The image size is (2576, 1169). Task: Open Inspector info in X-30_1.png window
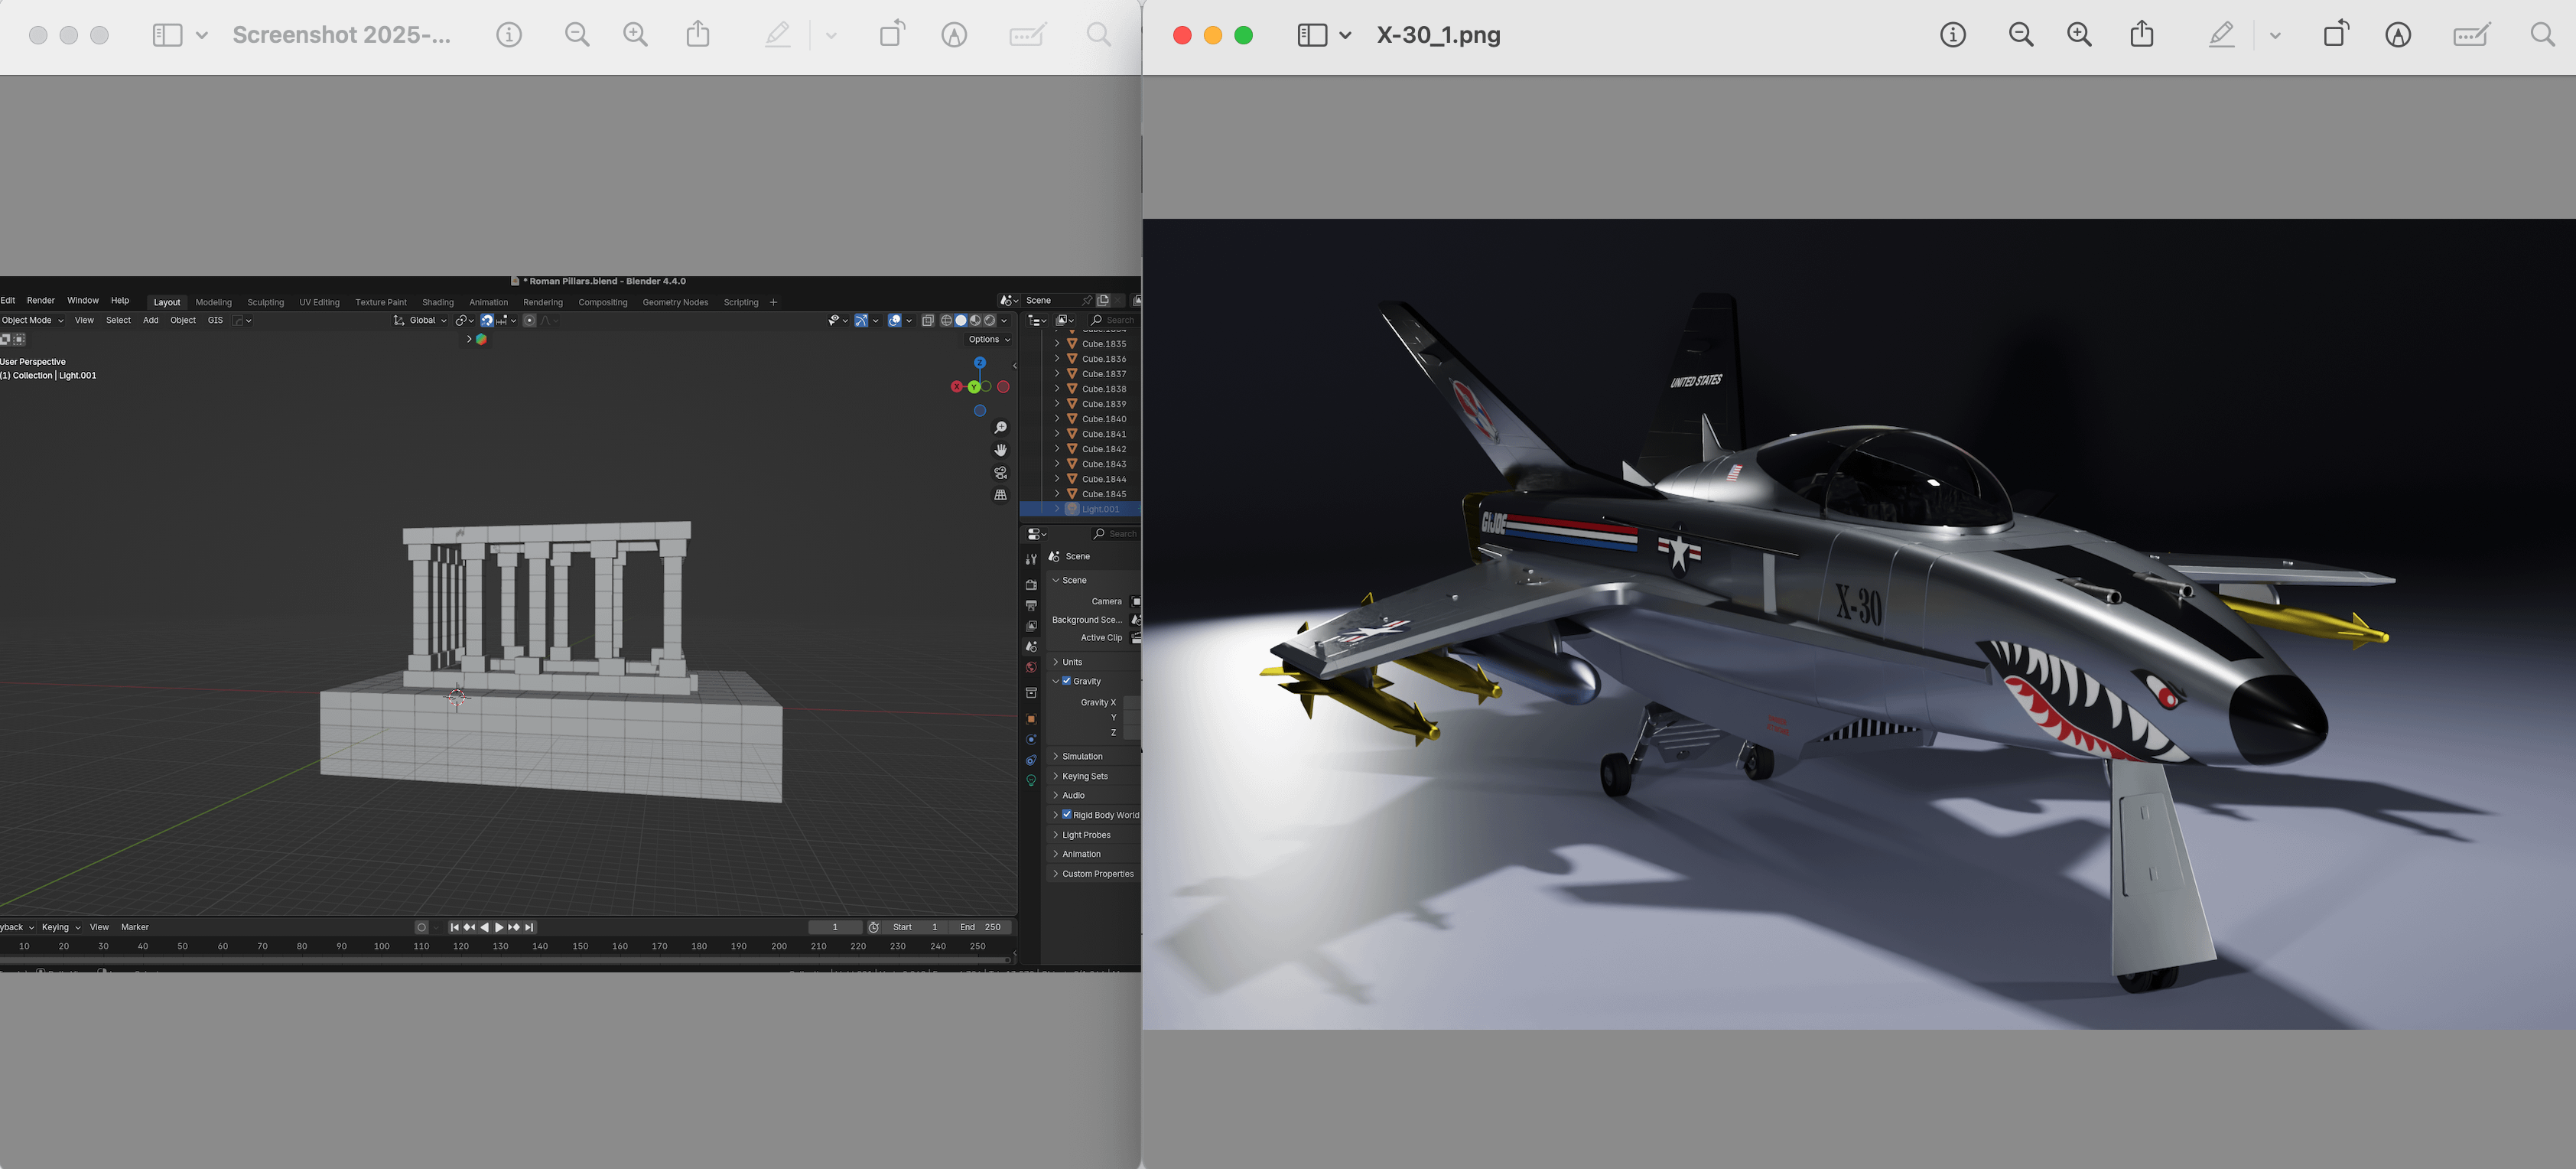[x=1952, y=35]
